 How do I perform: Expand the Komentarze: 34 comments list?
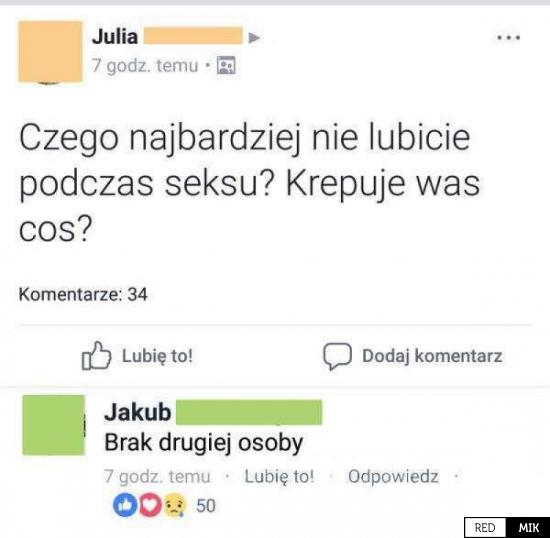click(83, 294)
